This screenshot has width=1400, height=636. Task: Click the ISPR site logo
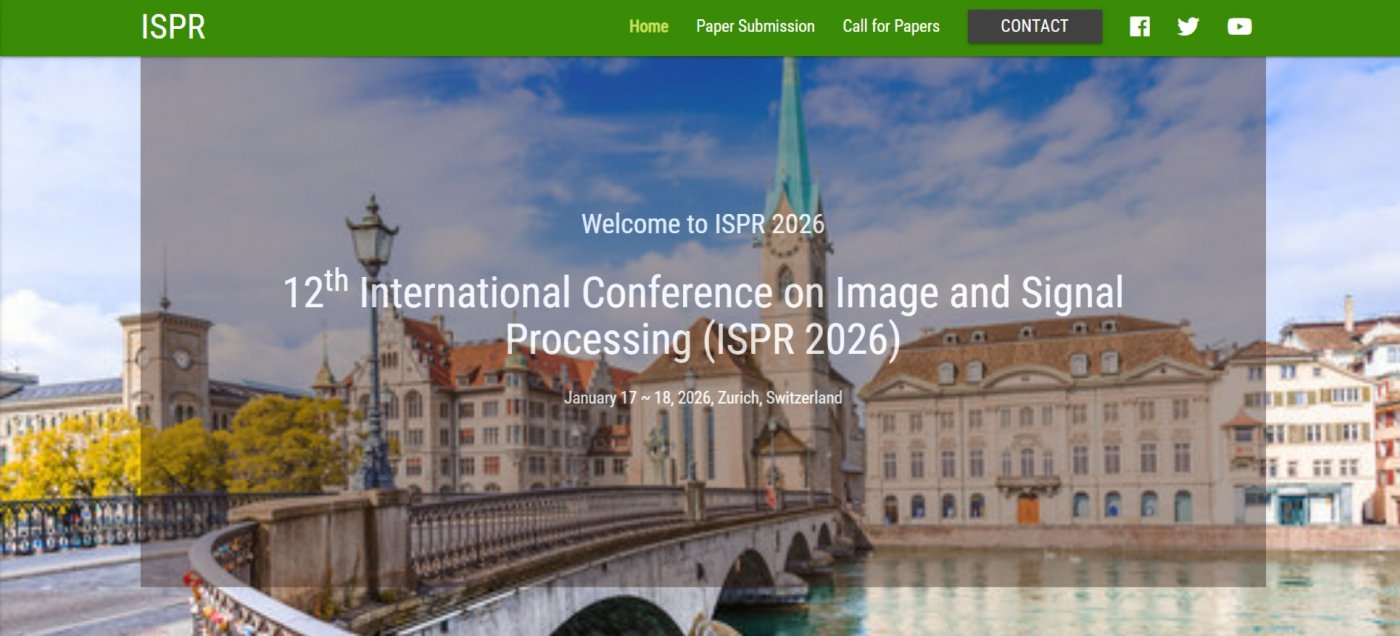pyautogui.click(x=173, y=27)
